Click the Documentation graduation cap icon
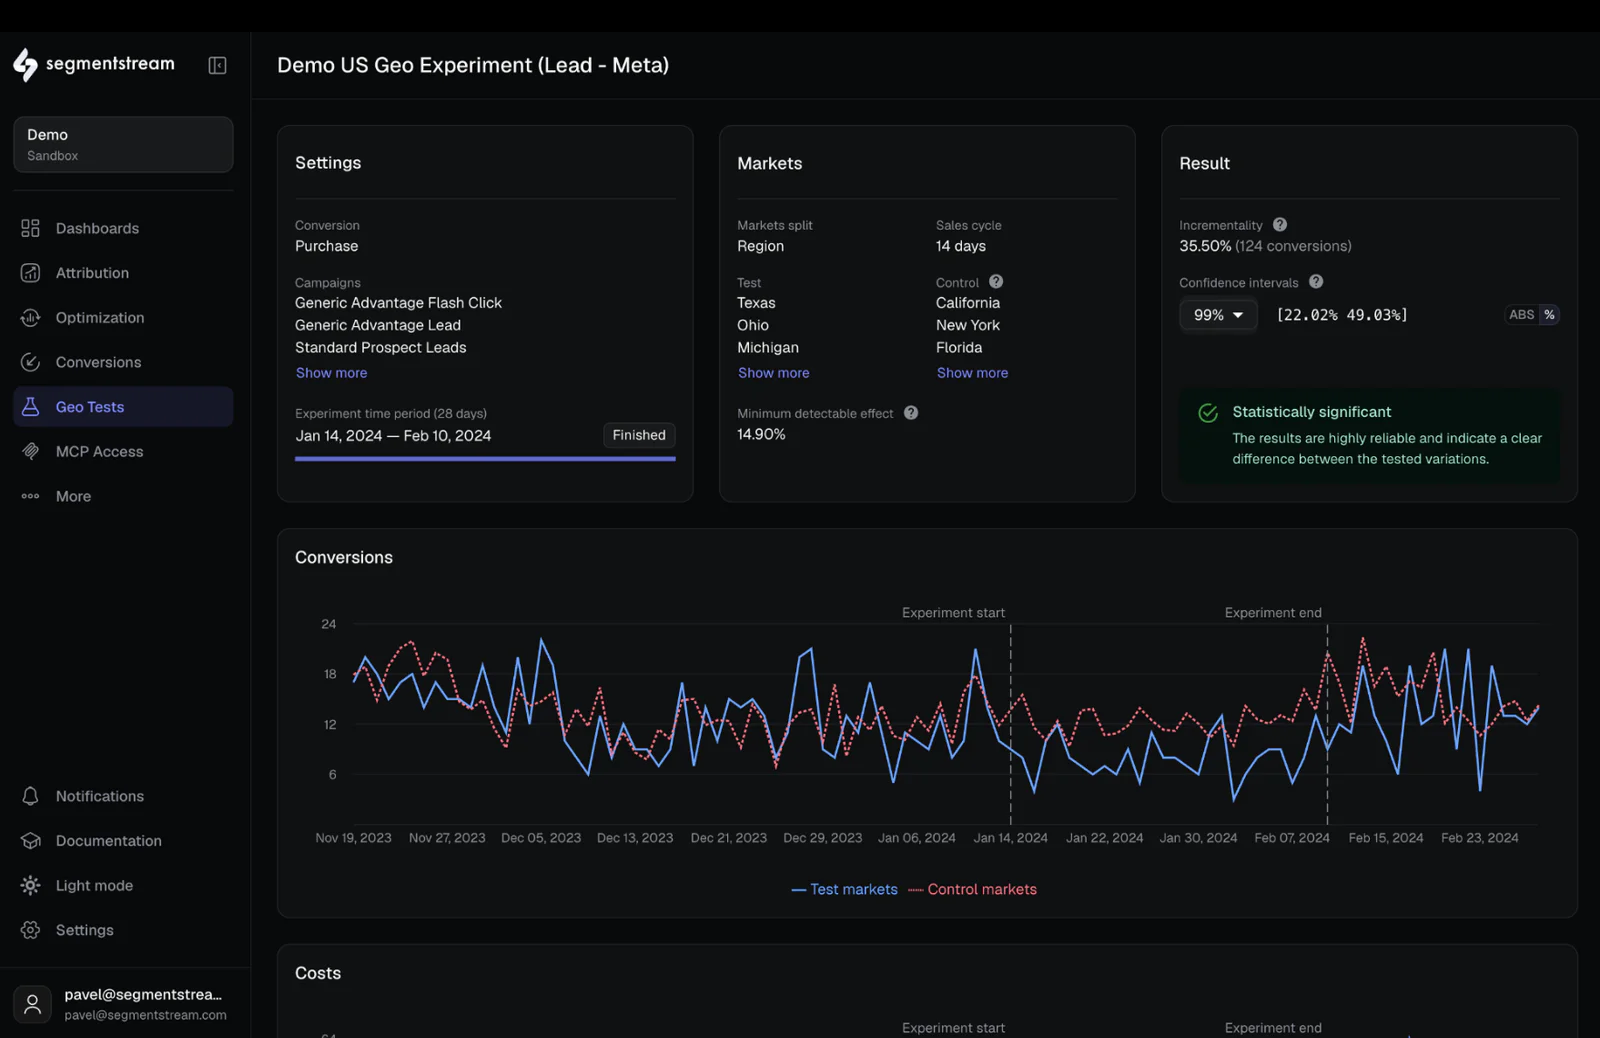This screenshot has width=1600, height=1038. click(x=30, y=841)
